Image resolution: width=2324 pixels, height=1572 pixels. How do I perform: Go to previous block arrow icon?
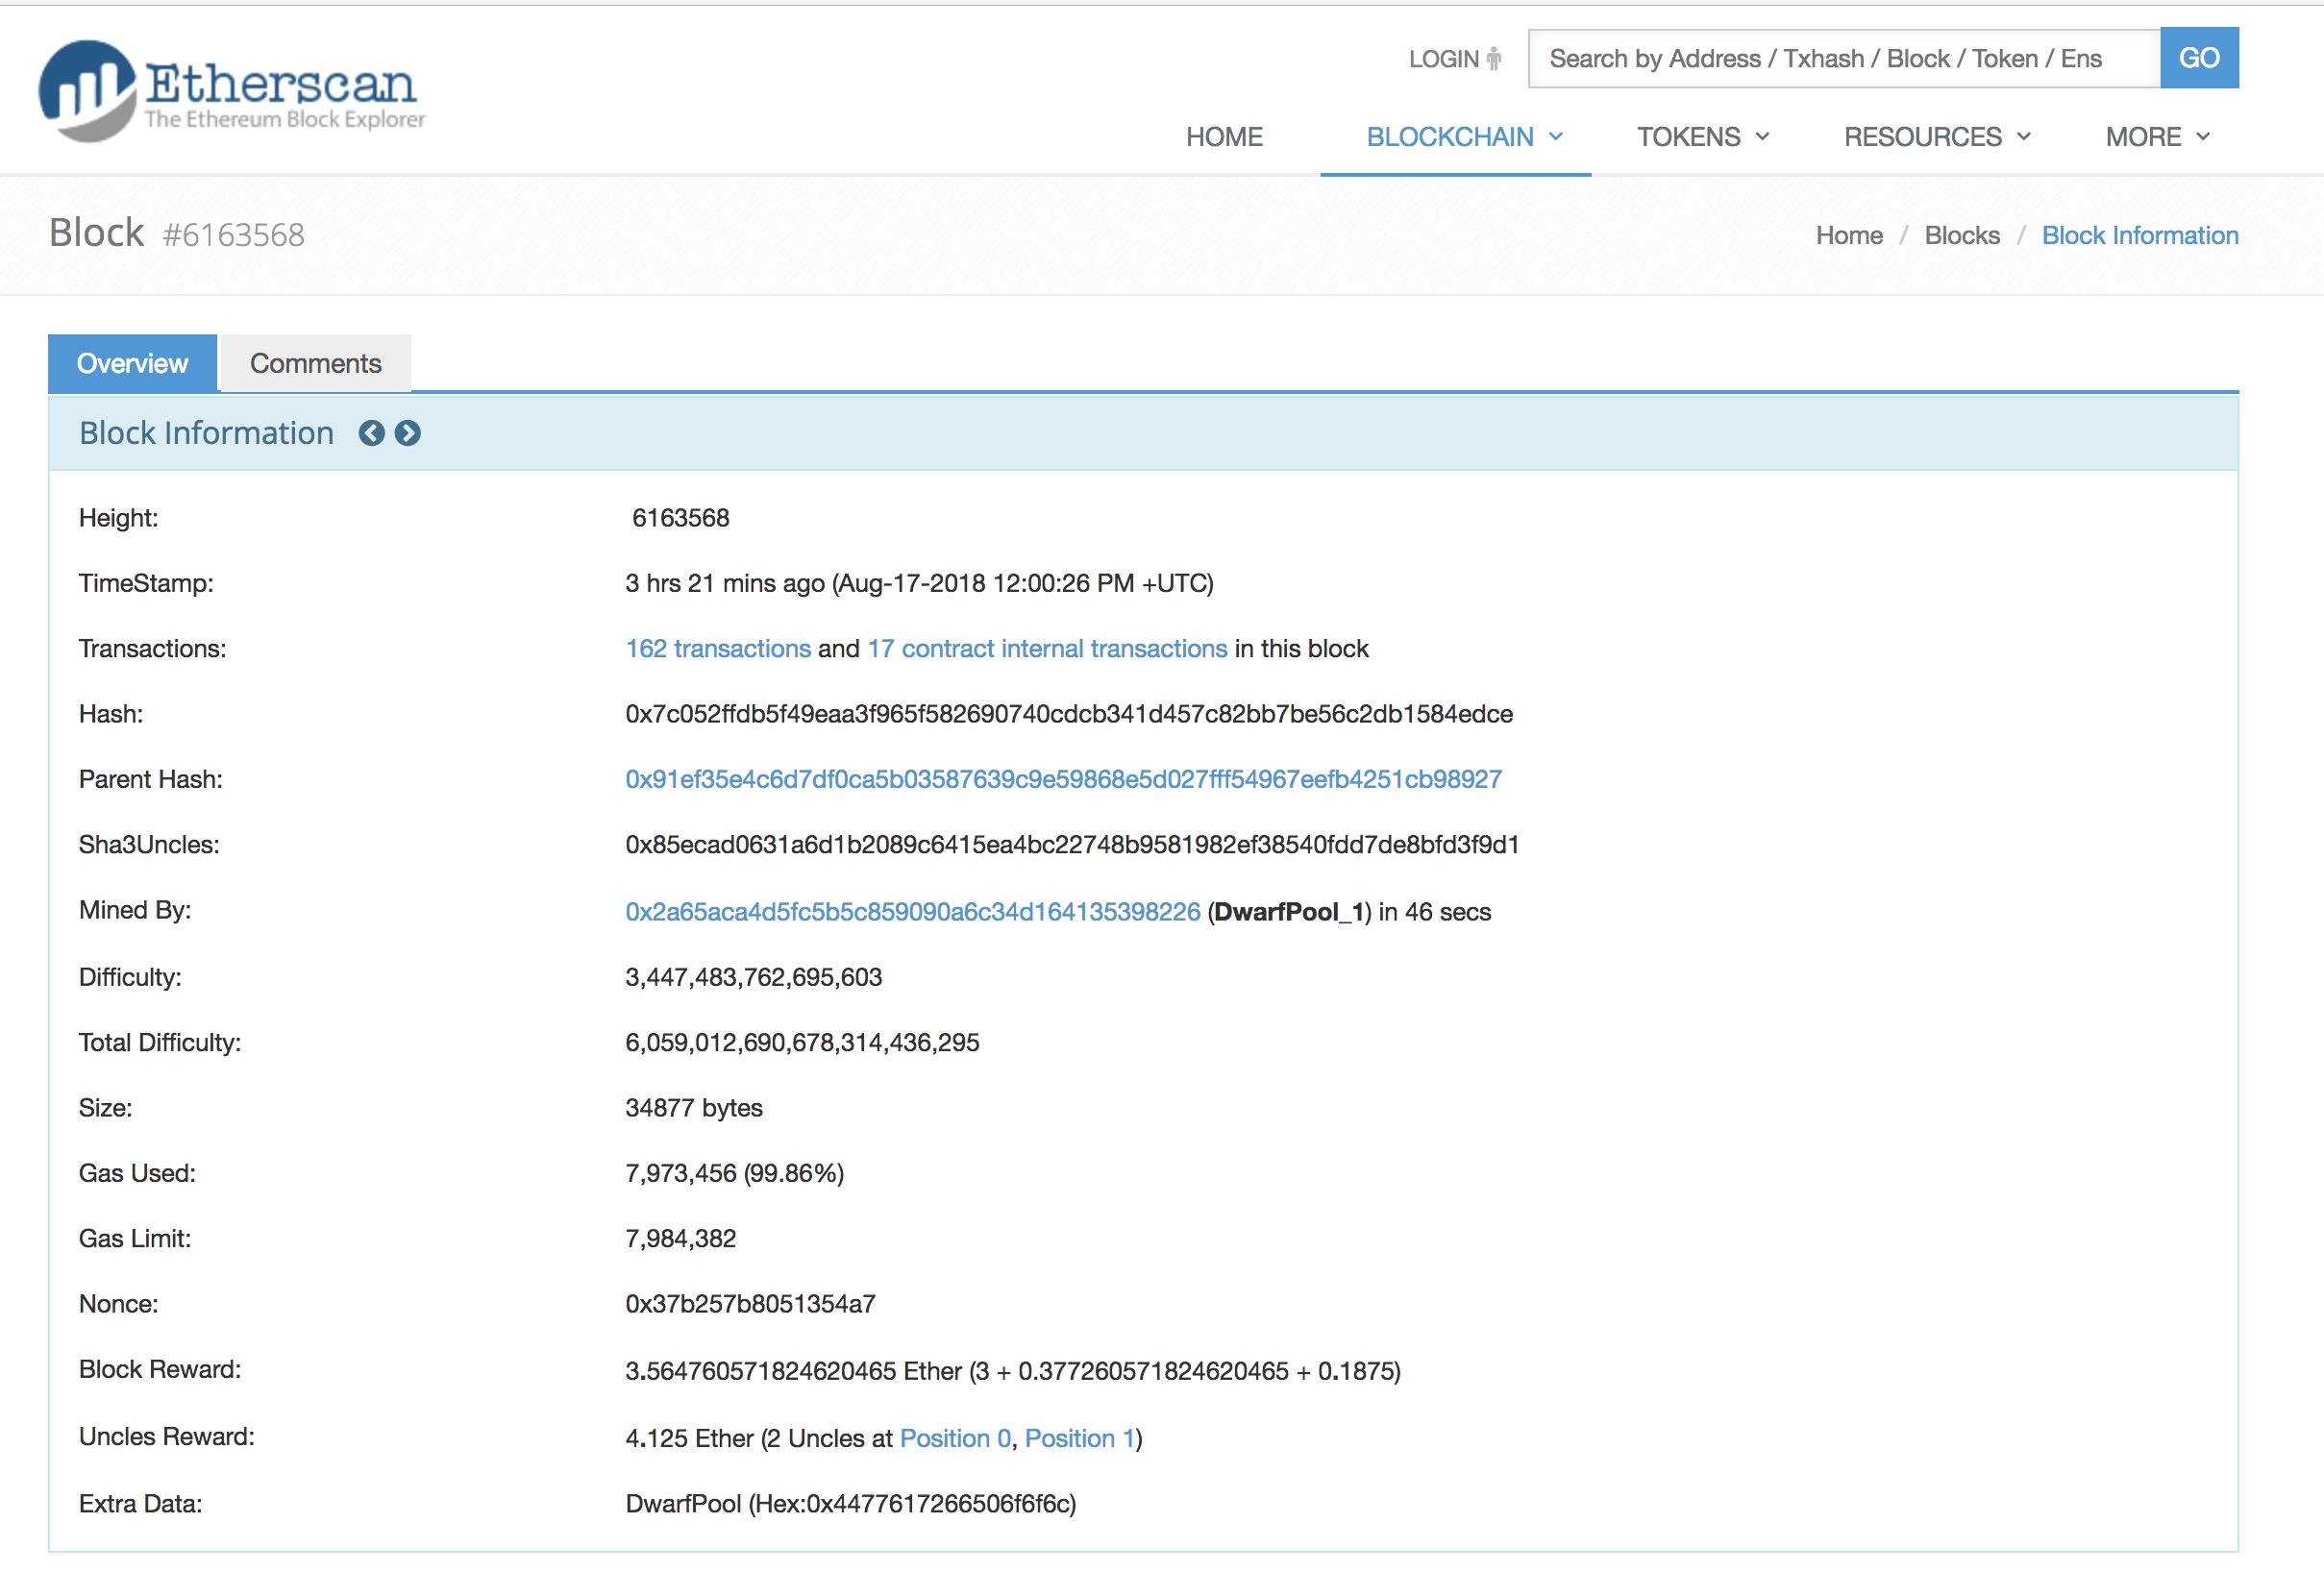(x=371, y=433)
